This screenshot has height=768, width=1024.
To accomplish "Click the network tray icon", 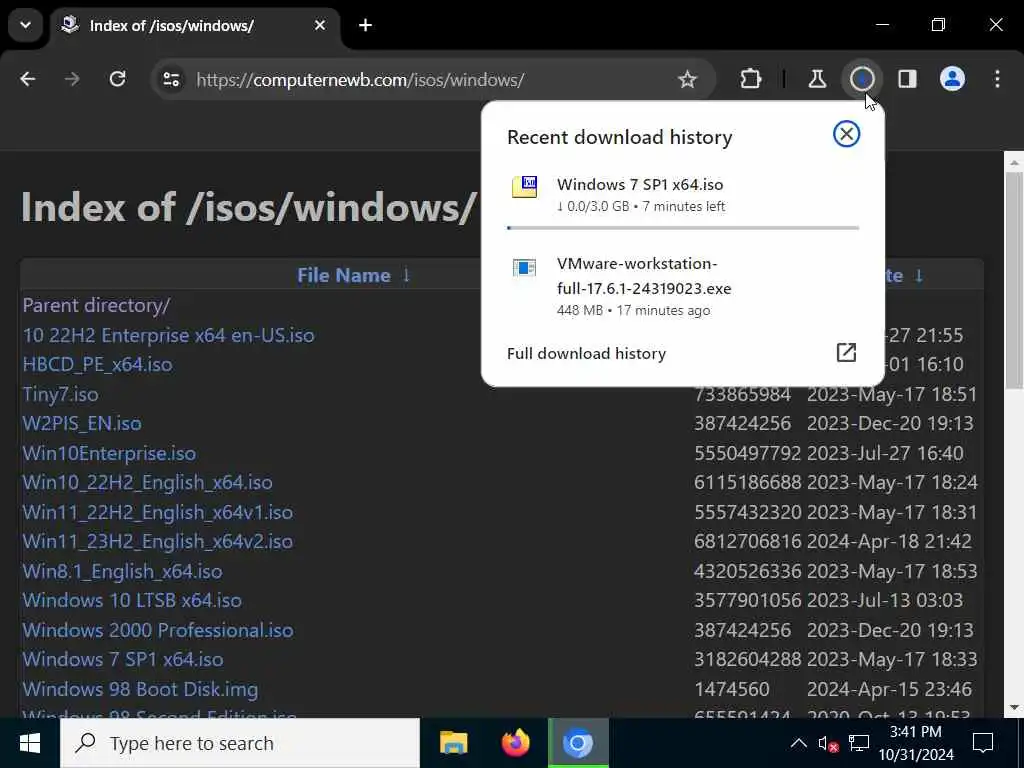I will (859, 743).
